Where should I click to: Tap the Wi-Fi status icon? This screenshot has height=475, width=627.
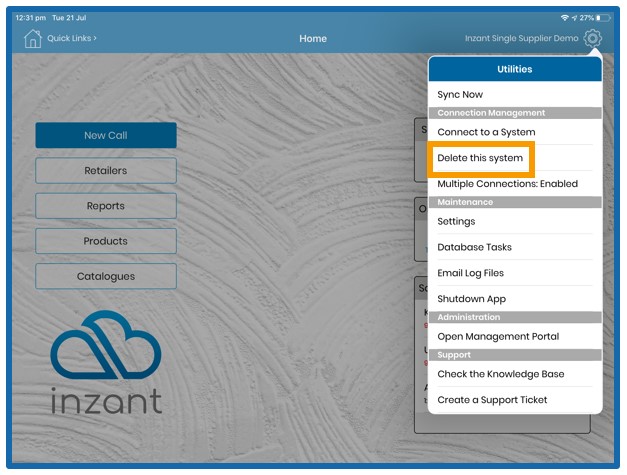pos(564,18)
